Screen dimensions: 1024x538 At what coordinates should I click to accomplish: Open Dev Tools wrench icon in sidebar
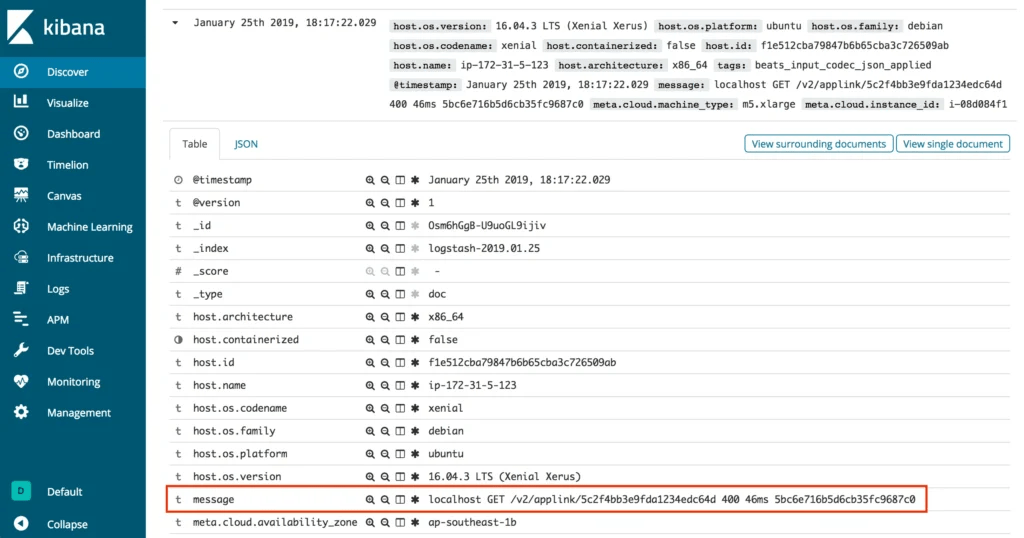(21, 351)
